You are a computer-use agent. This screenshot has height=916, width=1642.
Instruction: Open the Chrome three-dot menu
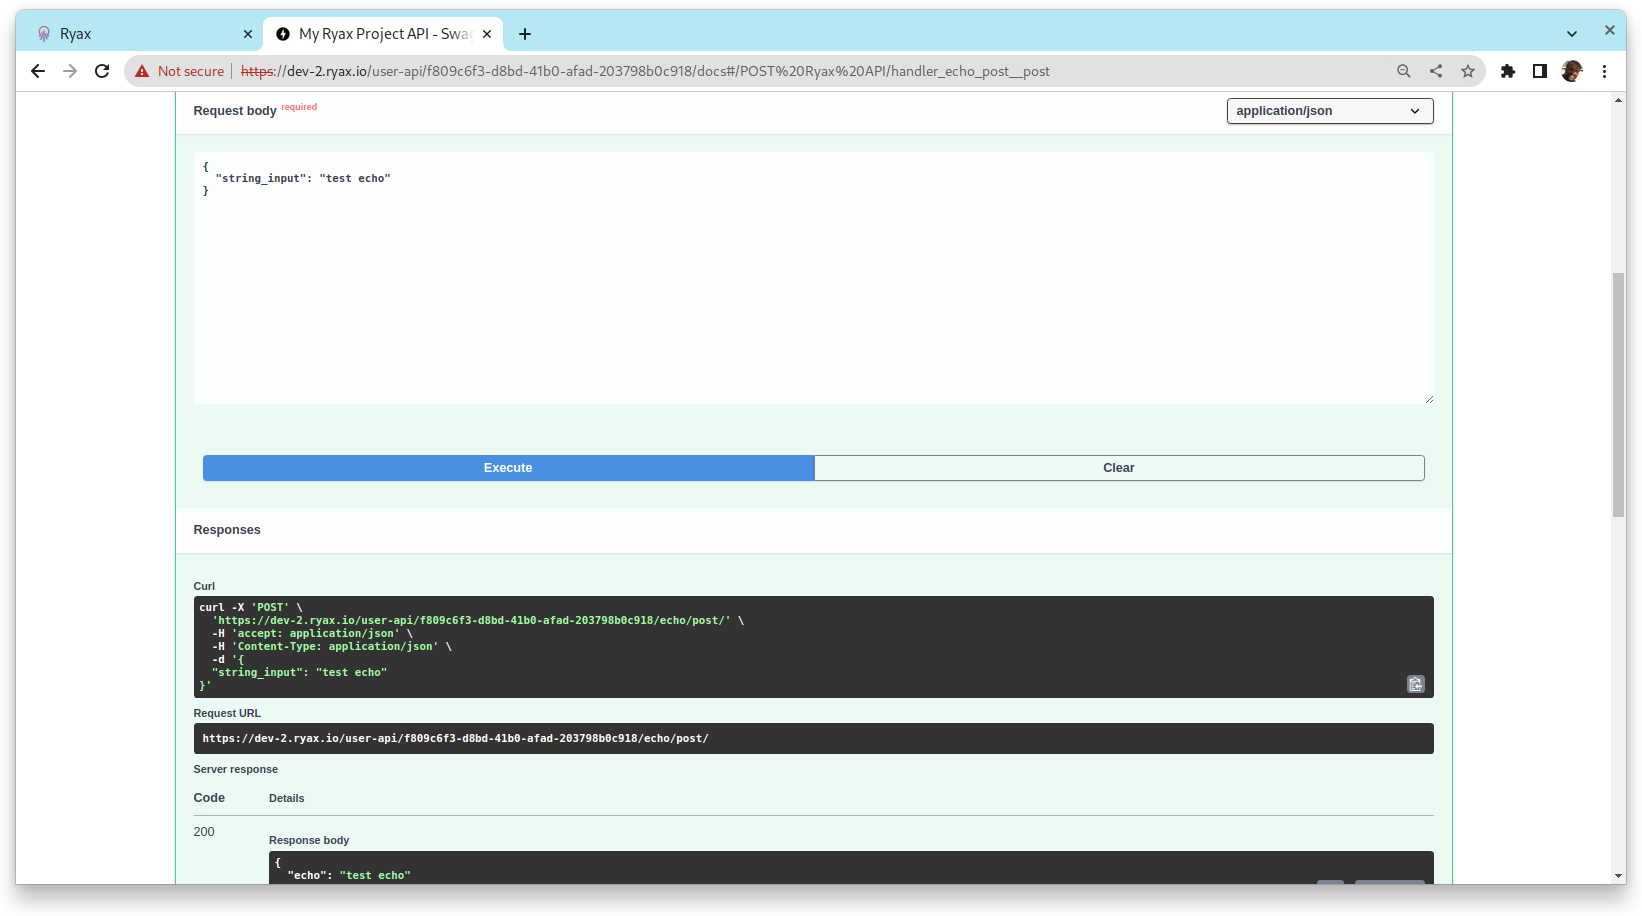[1604, 71]
